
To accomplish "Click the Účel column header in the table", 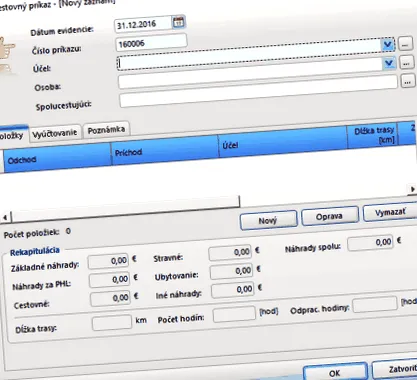I will pos(283,142).
